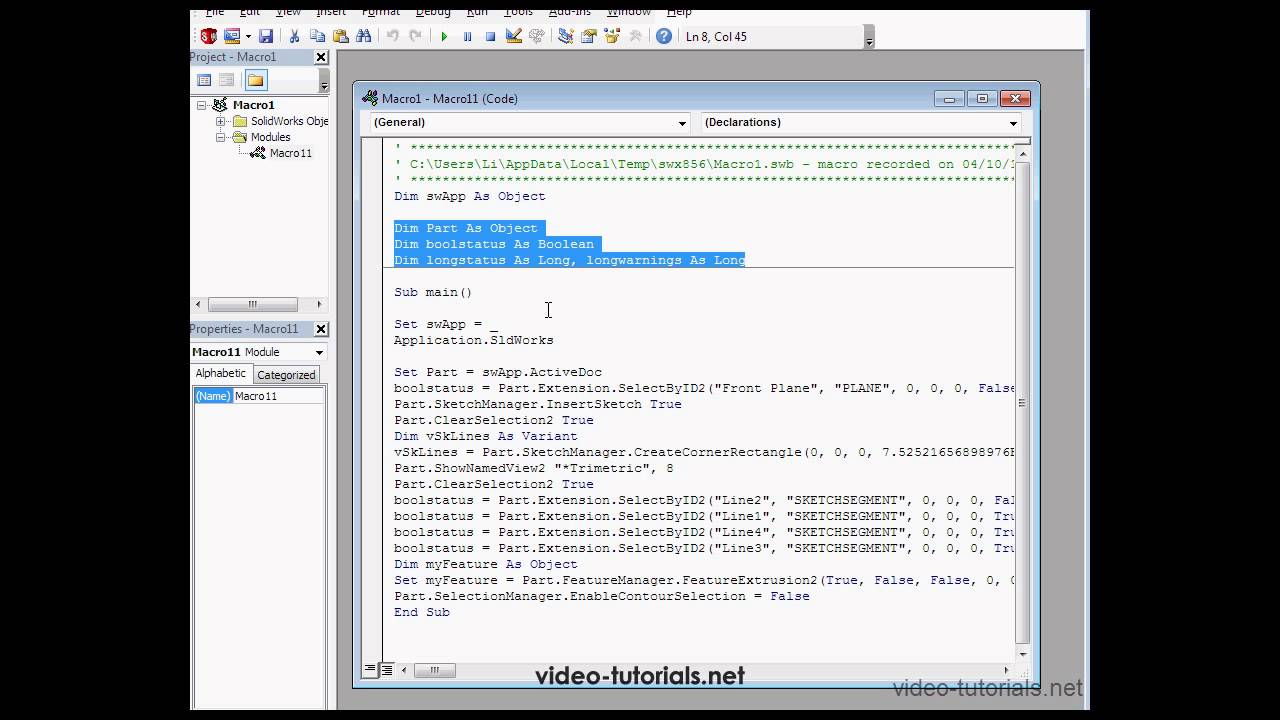This screenshot has width=1280, height=720.
Task: Close the Properties - Macro11 panel
Action: 321,329
